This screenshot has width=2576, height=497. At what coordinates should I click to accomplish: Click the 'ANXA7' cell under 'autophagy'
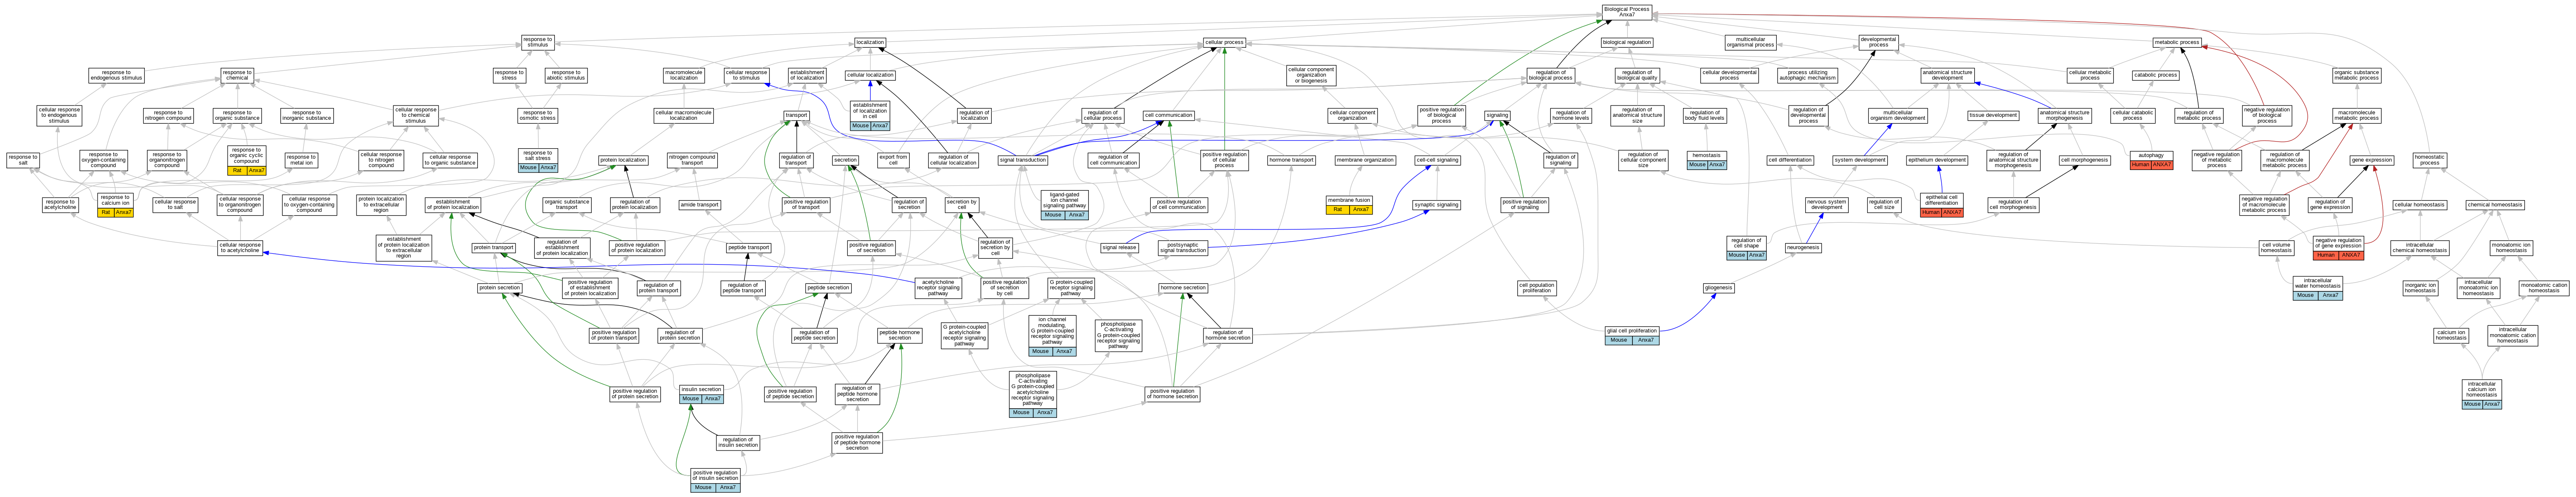(x=2162, y=164)
